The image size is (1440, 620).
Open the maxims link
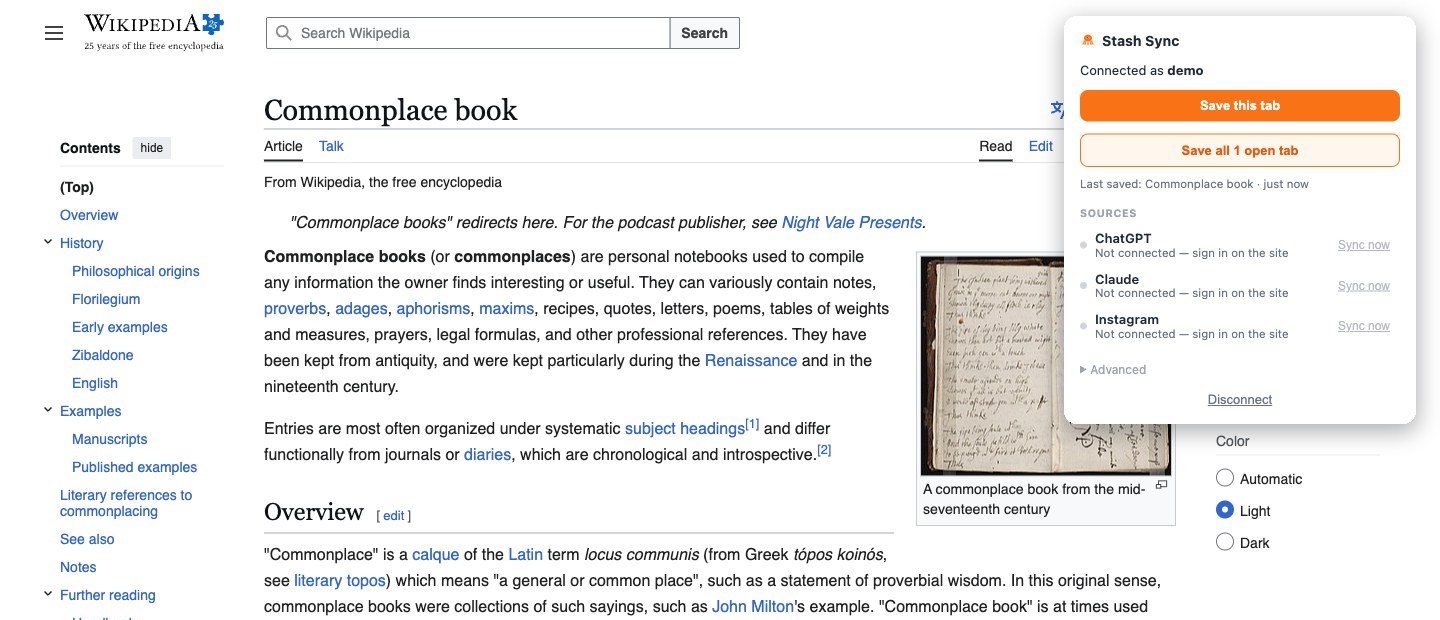tap(507, 308)
